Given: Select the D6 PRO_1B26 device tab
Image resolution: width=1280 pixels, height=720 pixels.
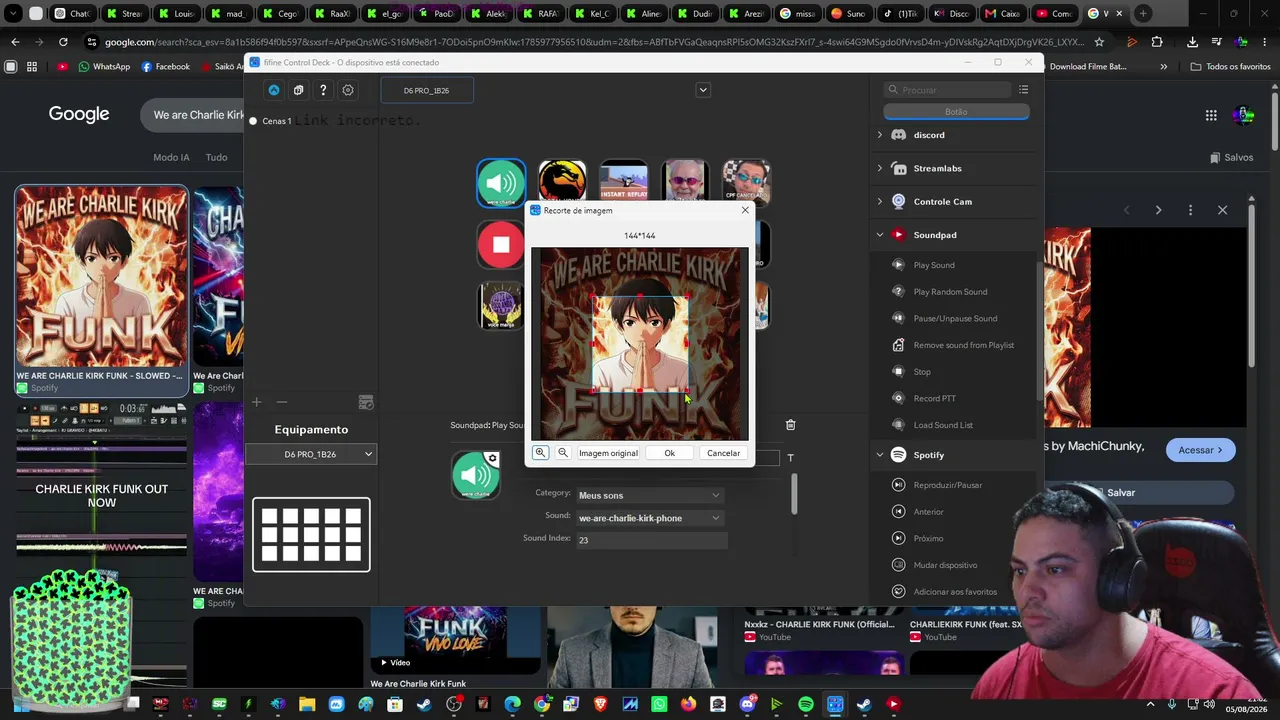Looking at the screenshot, I should coord(426,90).
